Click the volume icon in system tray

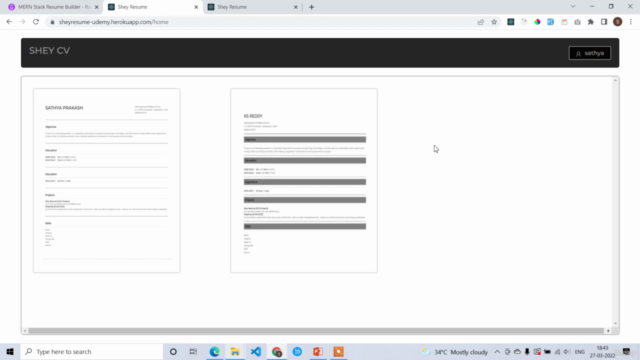[x=567, y=352]
